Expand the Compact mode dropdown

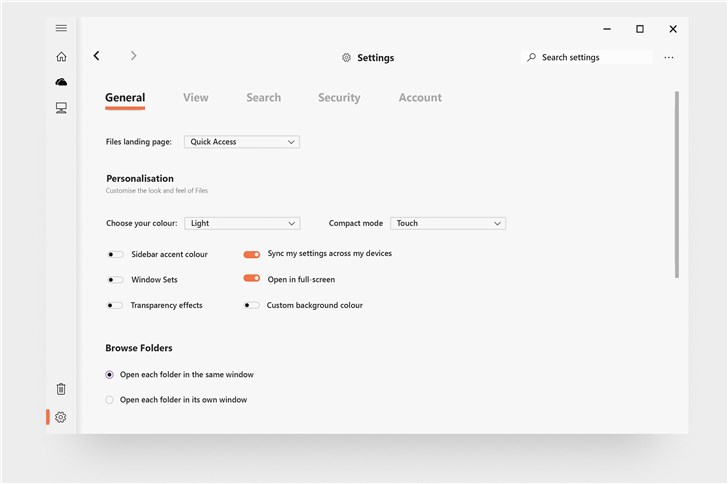[x=447, y=223]
